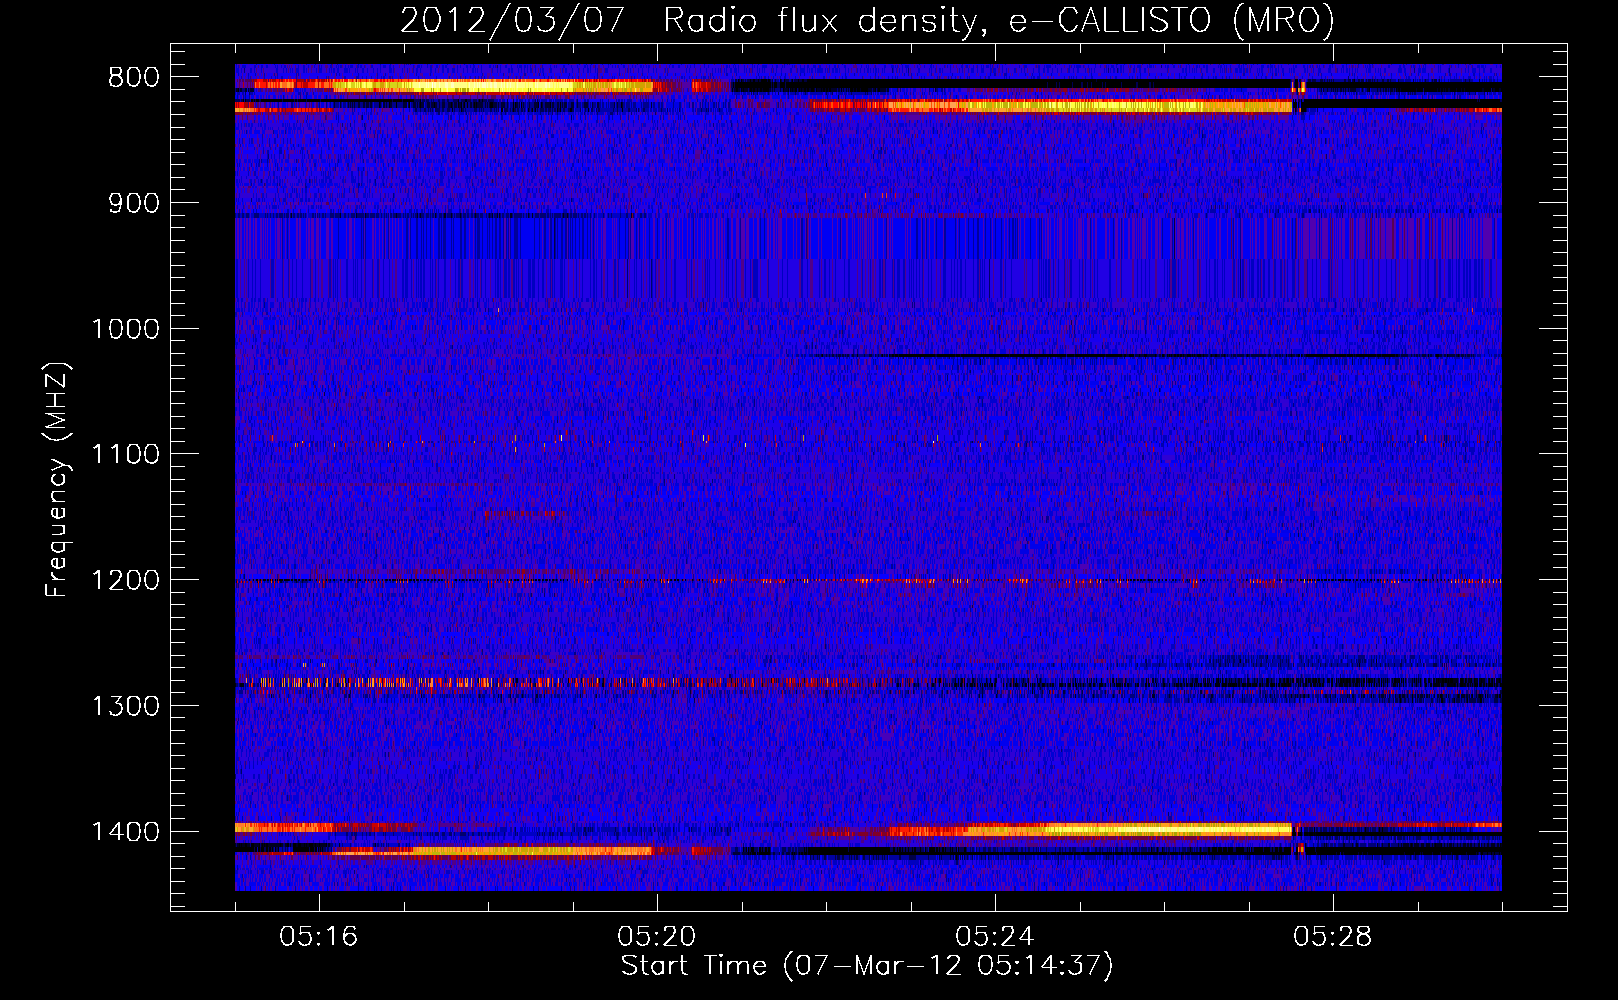Click the 1000 frequency tick label
The width and height of the screenshot is (1618, 1000).
pyautogui.click(x=125, y=329)
